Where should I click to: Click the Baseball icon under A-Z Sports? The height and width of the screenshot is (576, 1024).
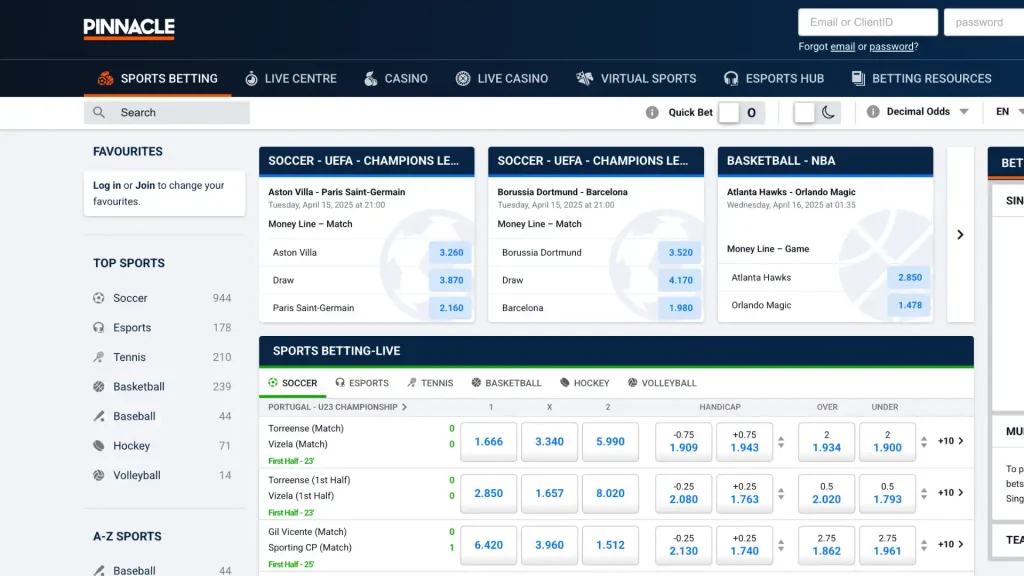(99, 570)
